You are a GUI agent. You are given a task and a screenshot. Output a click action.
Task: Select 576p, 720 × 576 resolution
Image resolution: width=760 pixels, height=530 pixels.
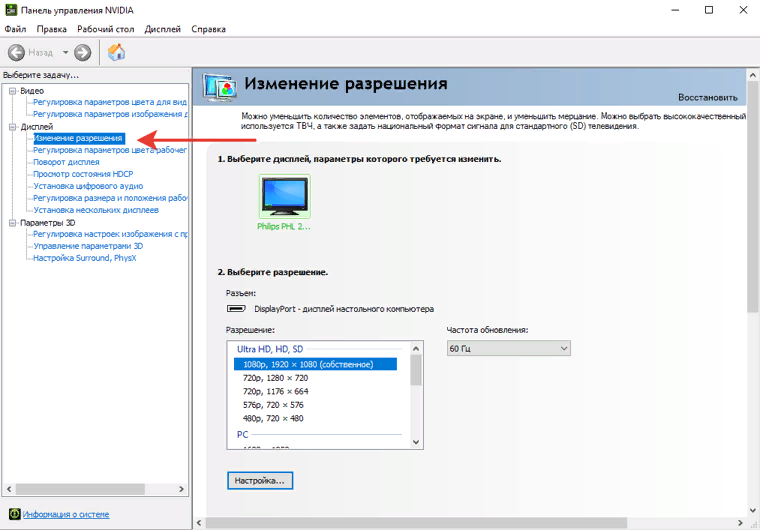(x=273, y=405)
